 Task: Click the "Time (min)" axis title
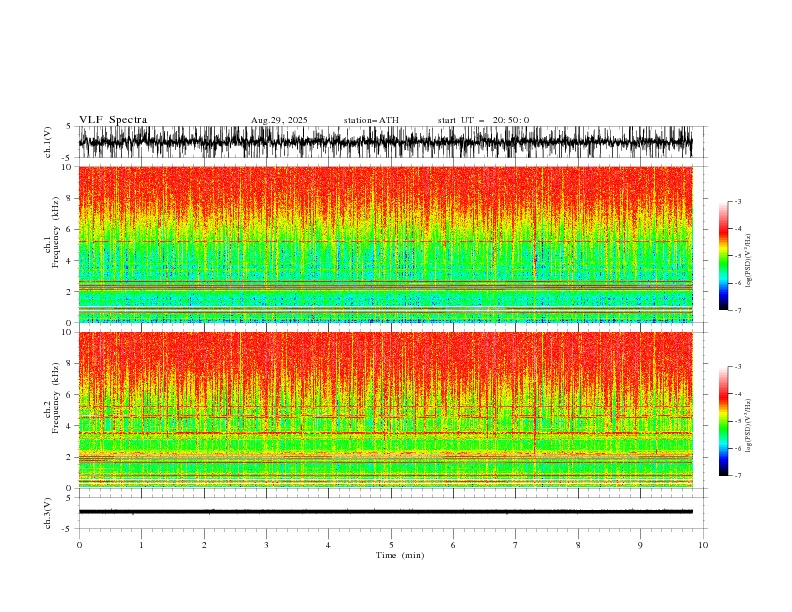pyautogui.click(x=400, y=555)
